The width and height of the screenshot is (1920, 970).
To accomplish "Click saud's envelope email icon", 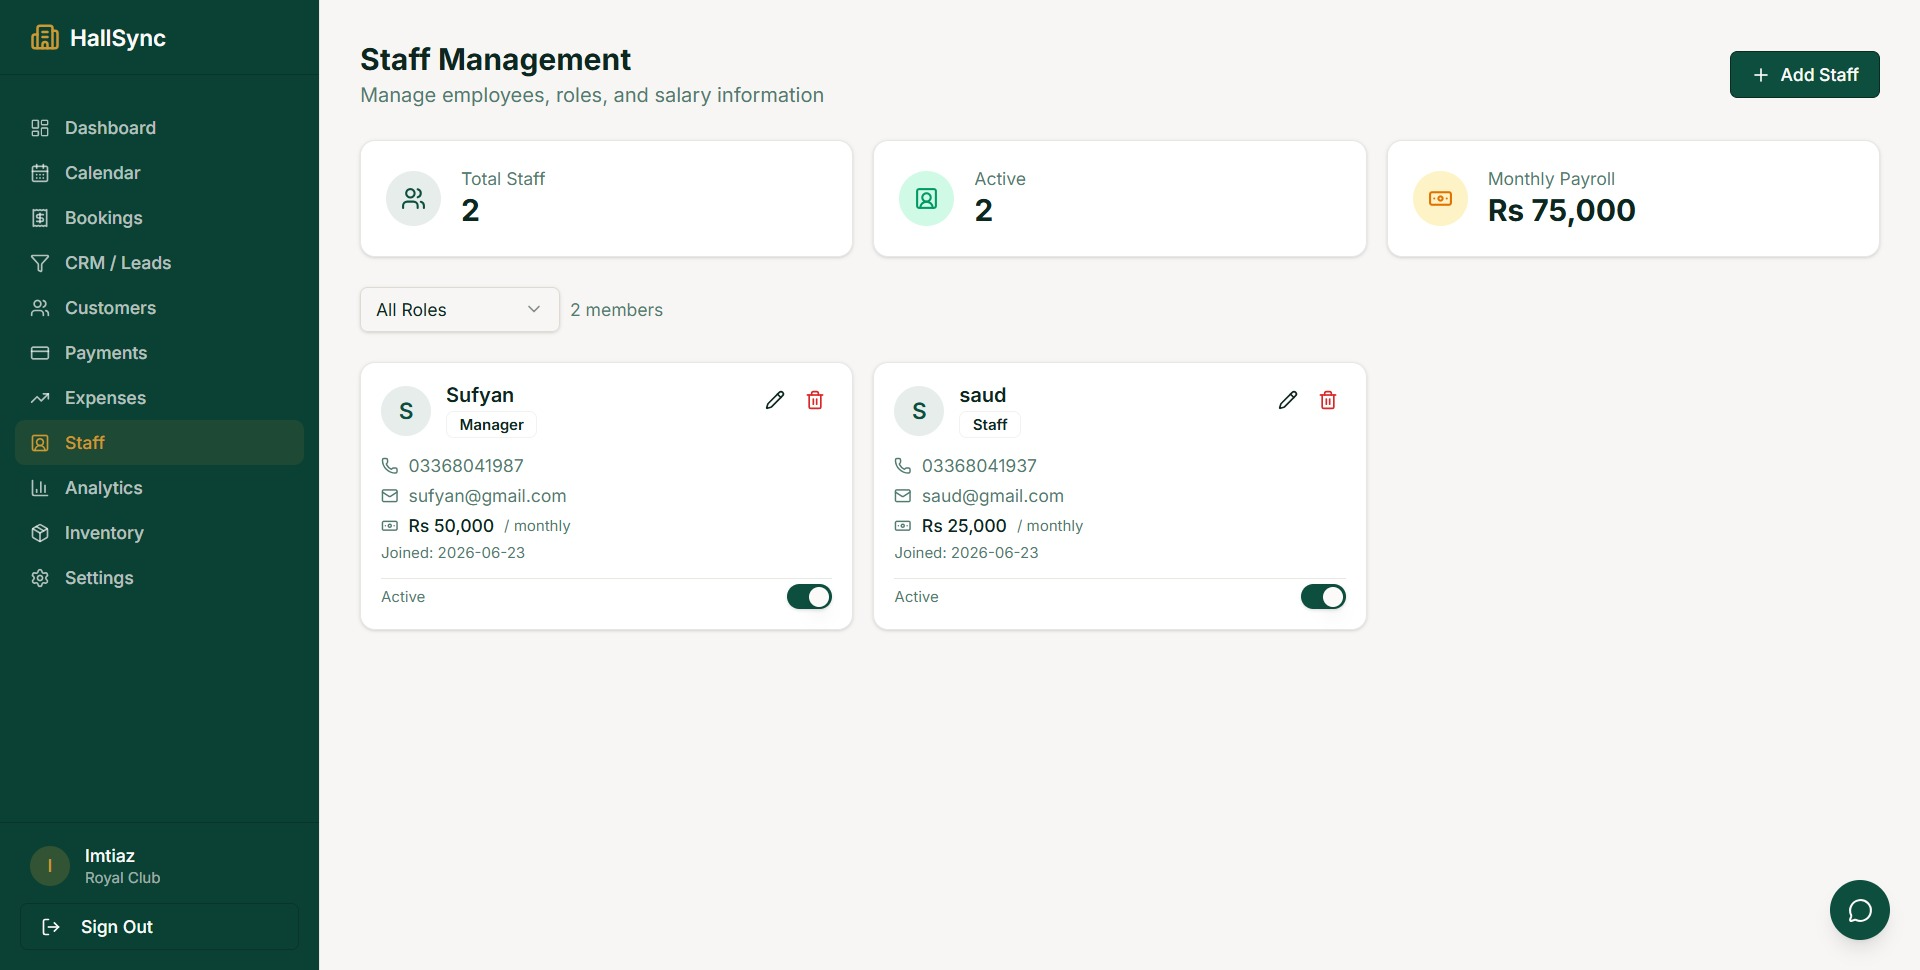I will tap(903, 496).
